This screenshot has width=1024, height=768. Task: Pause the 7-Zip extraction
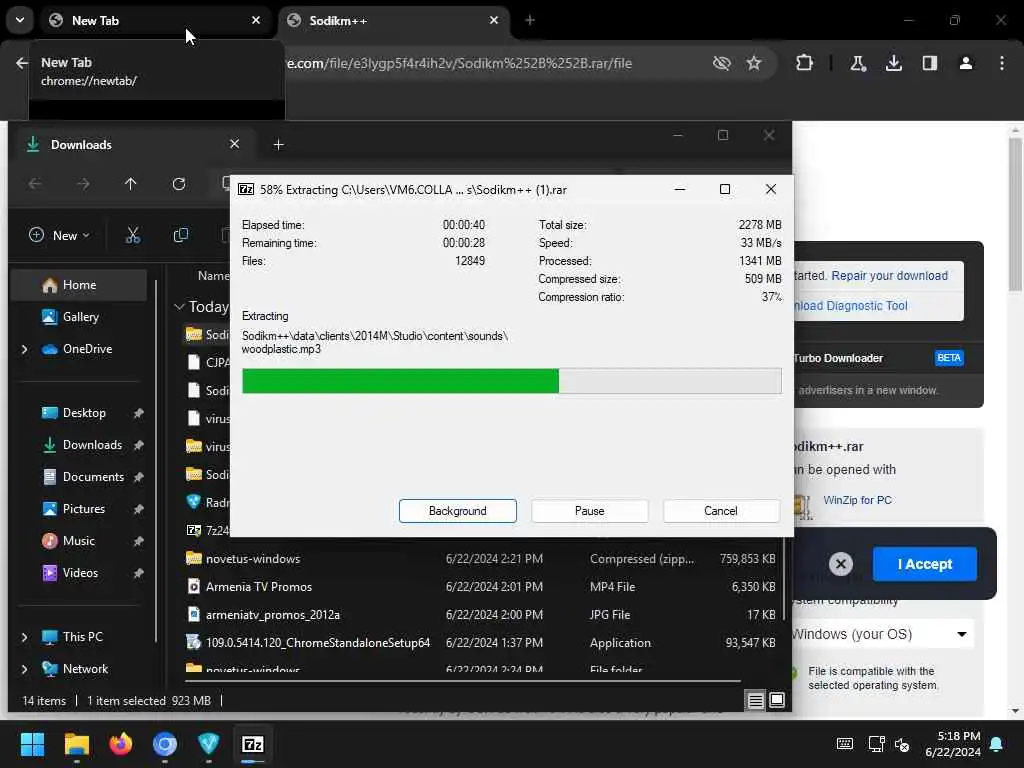(589, 511)
